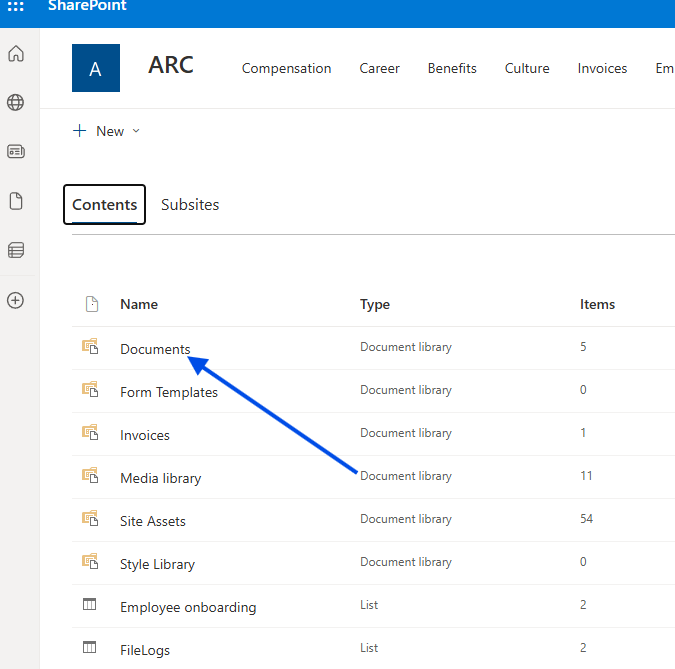This screenshot has width=675, height=669.
Task: Click the ARC site logo tile
Action: (96, 68)
